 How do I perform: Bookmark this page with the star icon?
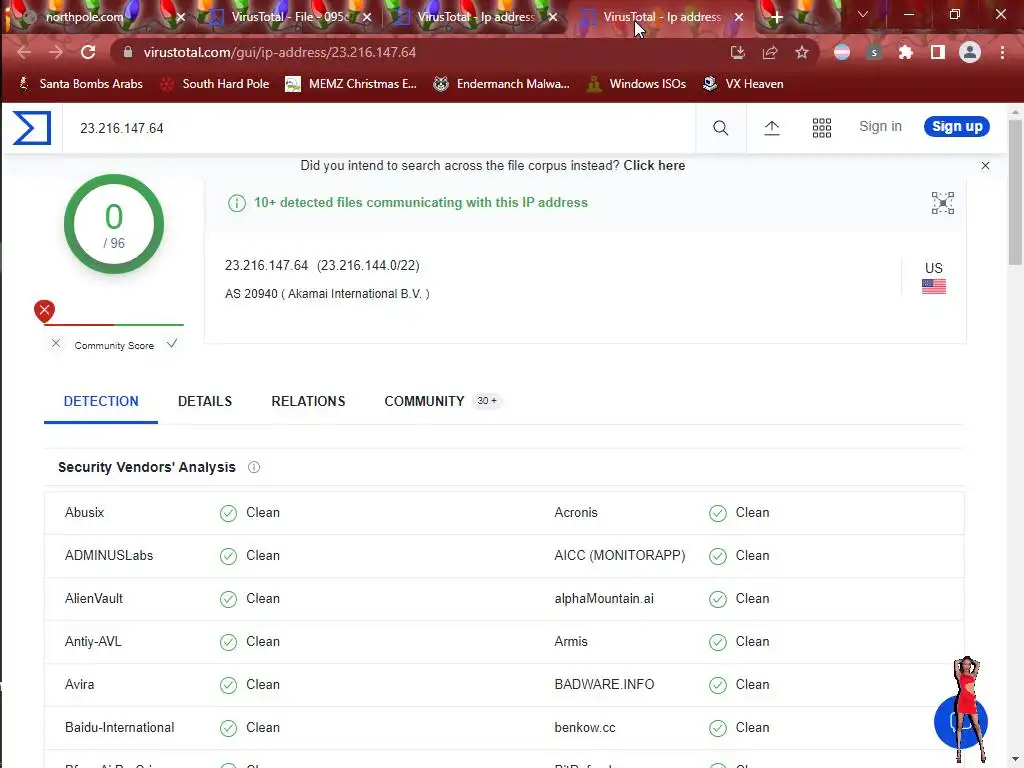click(x=802, y=52)
